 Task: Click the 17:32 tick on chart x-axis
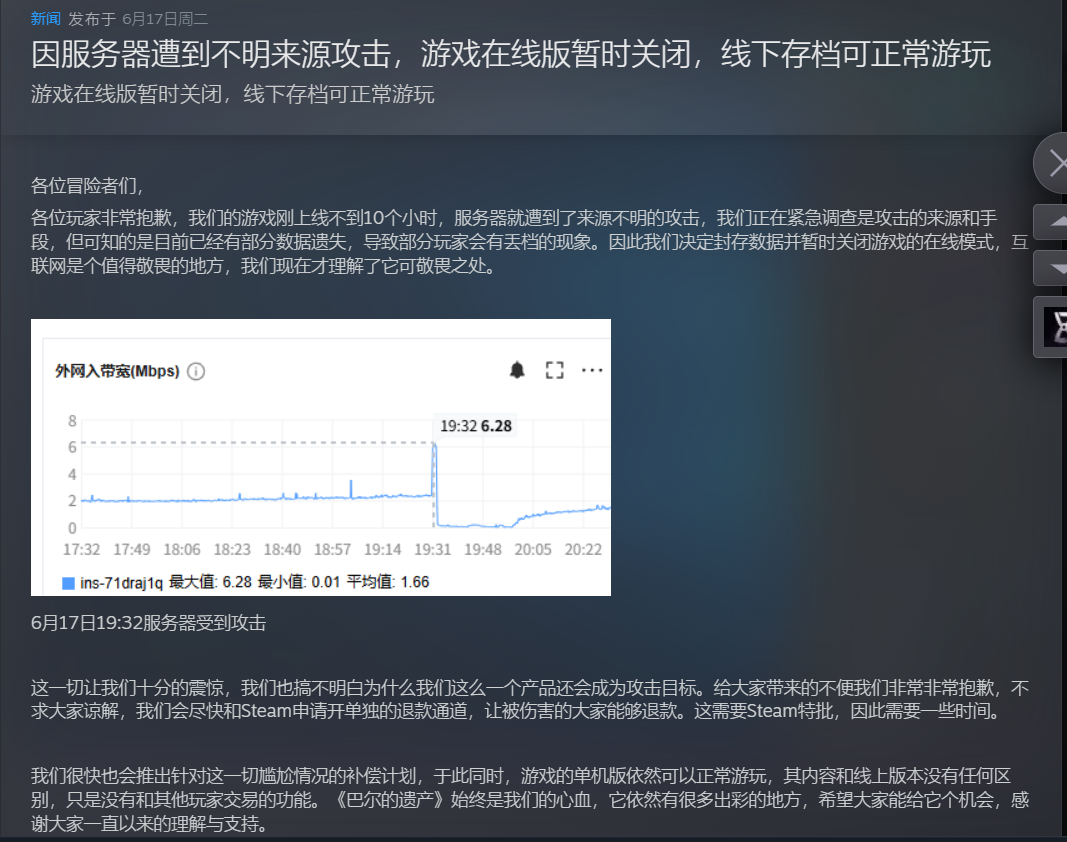[82, 549]
